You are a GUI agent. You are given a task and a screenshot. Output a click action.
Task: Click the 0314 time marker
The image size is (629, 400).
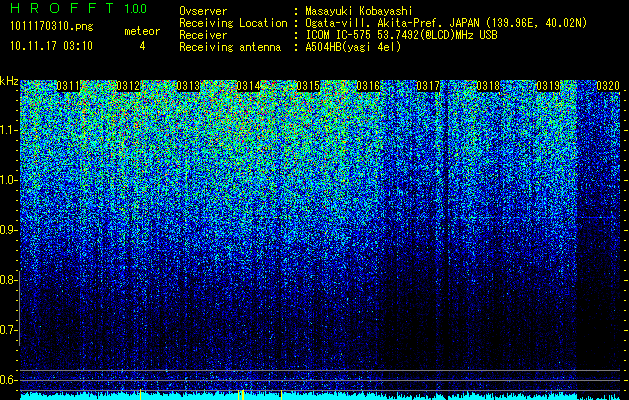[x=248, y=86]
